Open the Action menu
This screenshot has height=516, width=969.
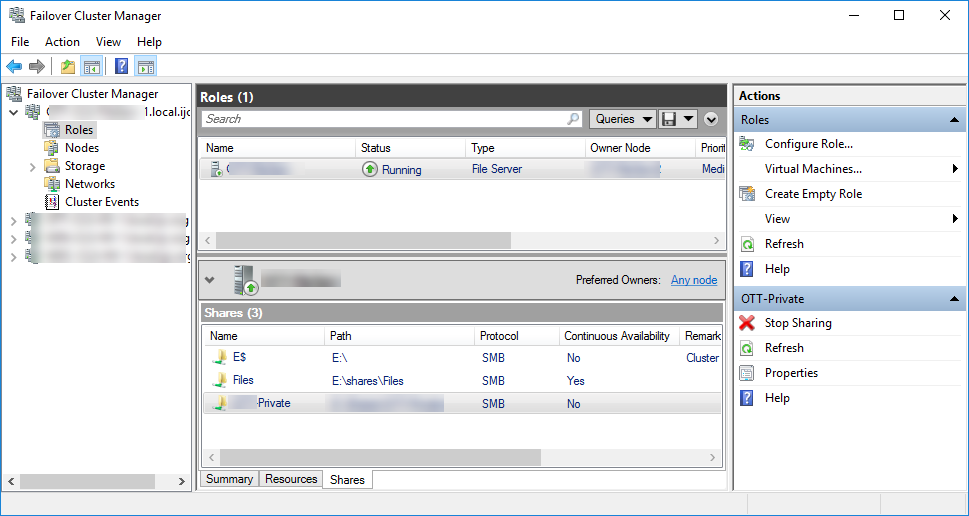(62, 42)
